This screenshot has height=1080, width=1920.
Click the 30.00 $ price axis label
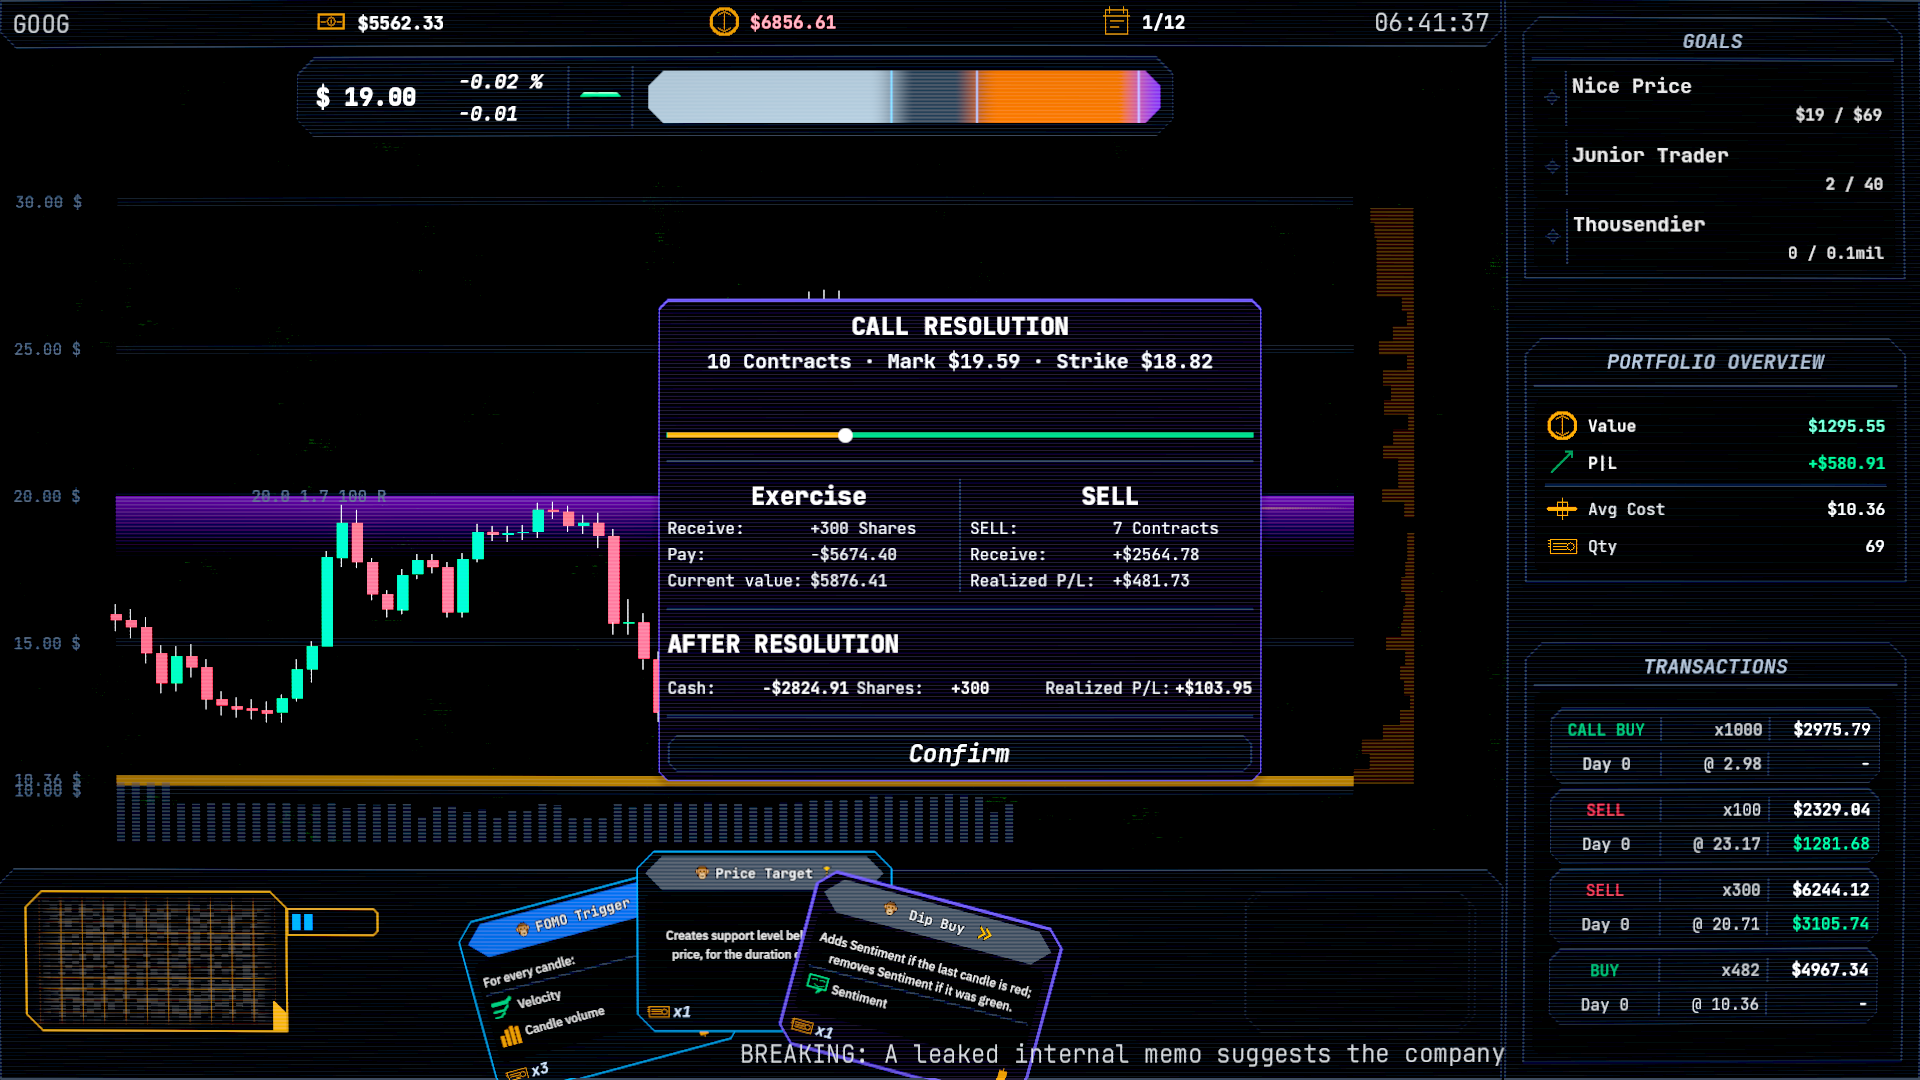point(48,202)
